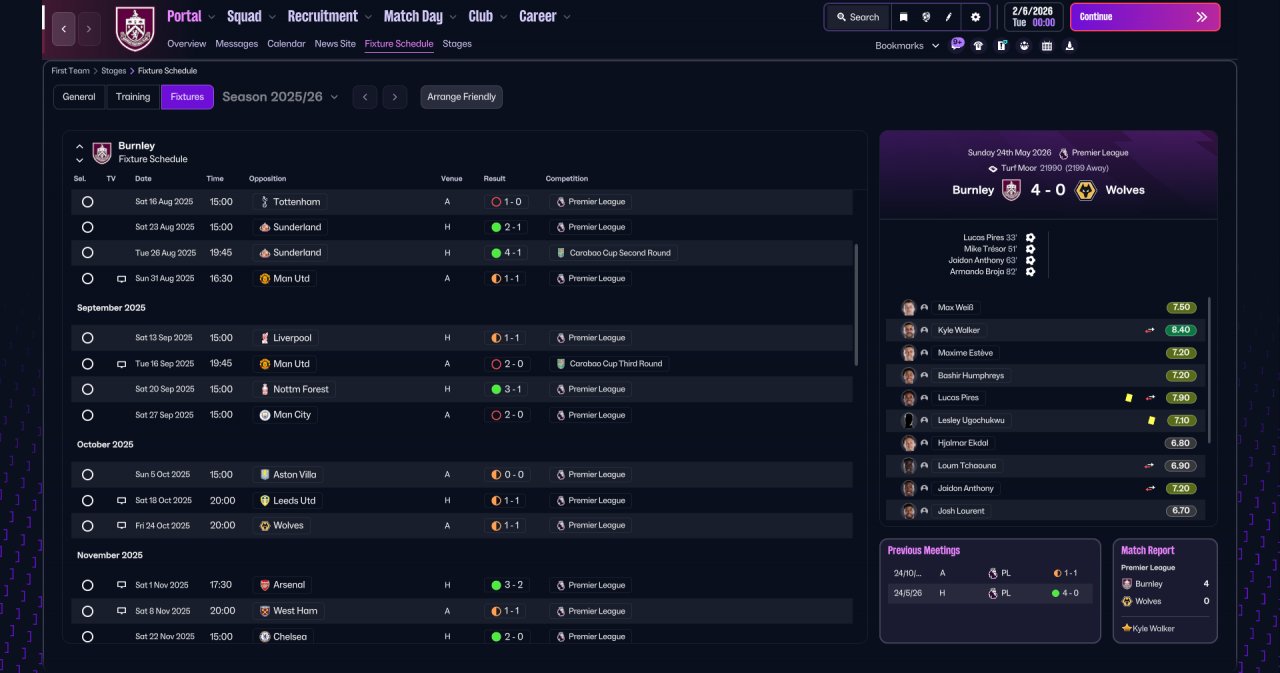This screenshot has height=673, width=1280.
Task: Expand the Portal menu dropdown
Action: point(213,17)
